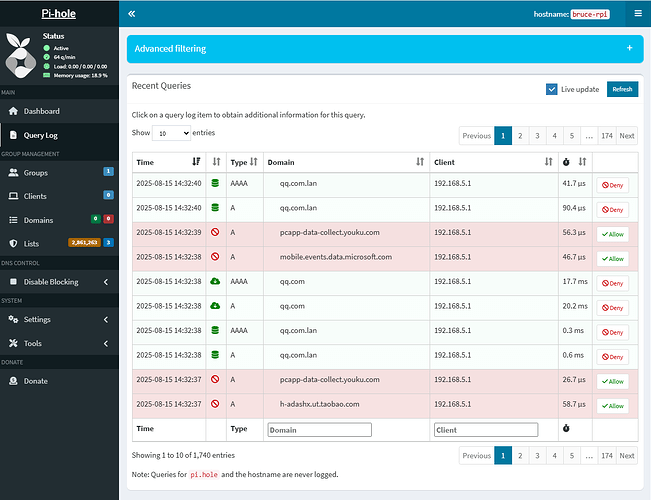Open the Show entries count dropdown
This screenshot has height=500, width=651.
point(172,133)
